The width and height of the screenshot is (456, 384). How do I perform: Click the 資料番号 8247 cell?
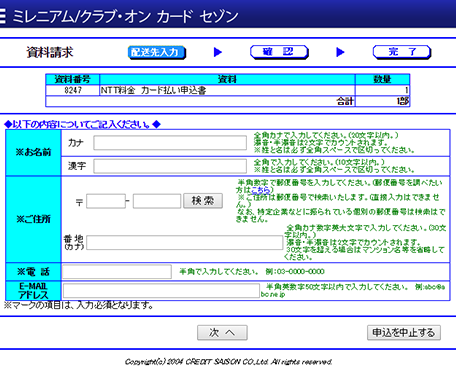coord(73,90)
